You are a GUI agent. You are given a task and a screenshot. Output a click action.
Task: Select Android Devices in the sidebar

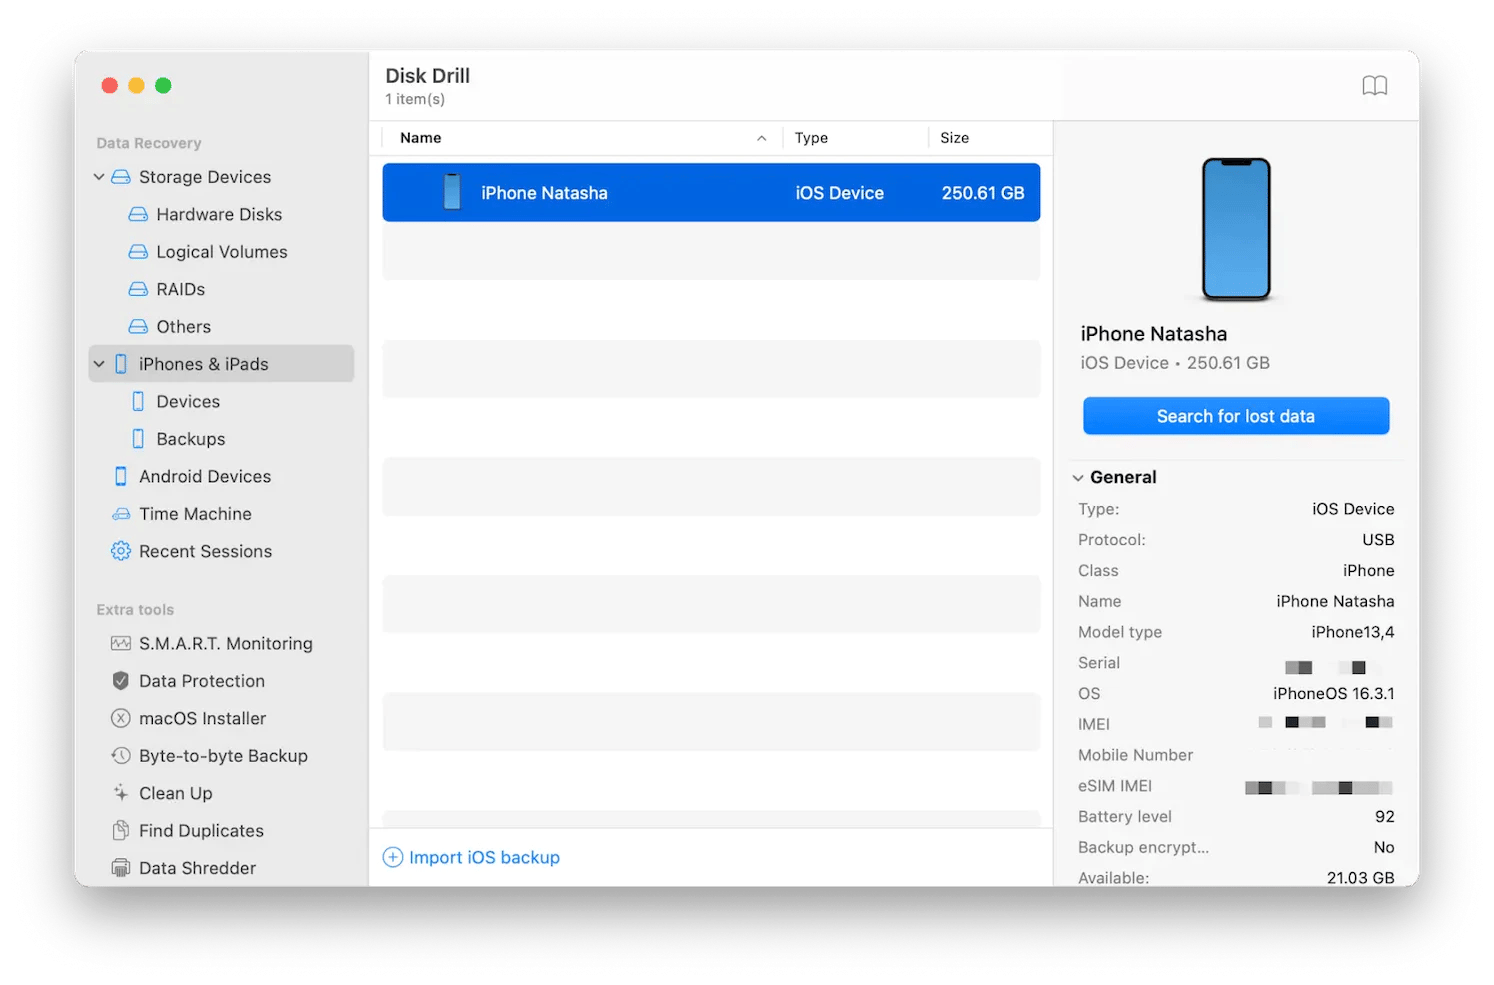(205, 476)
